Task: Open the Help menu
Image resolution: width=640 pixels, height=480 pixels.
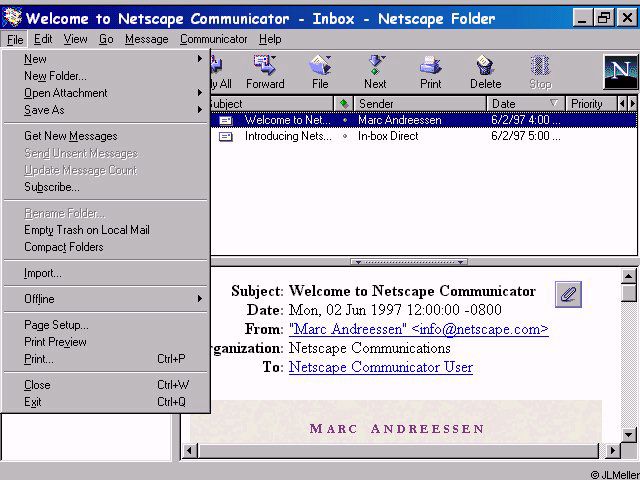Action: 270,39
